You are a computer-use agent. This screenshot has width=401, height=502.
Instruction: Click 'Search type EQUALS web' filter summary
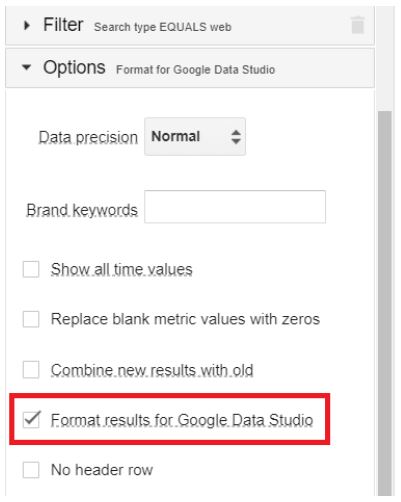point(163,27)
